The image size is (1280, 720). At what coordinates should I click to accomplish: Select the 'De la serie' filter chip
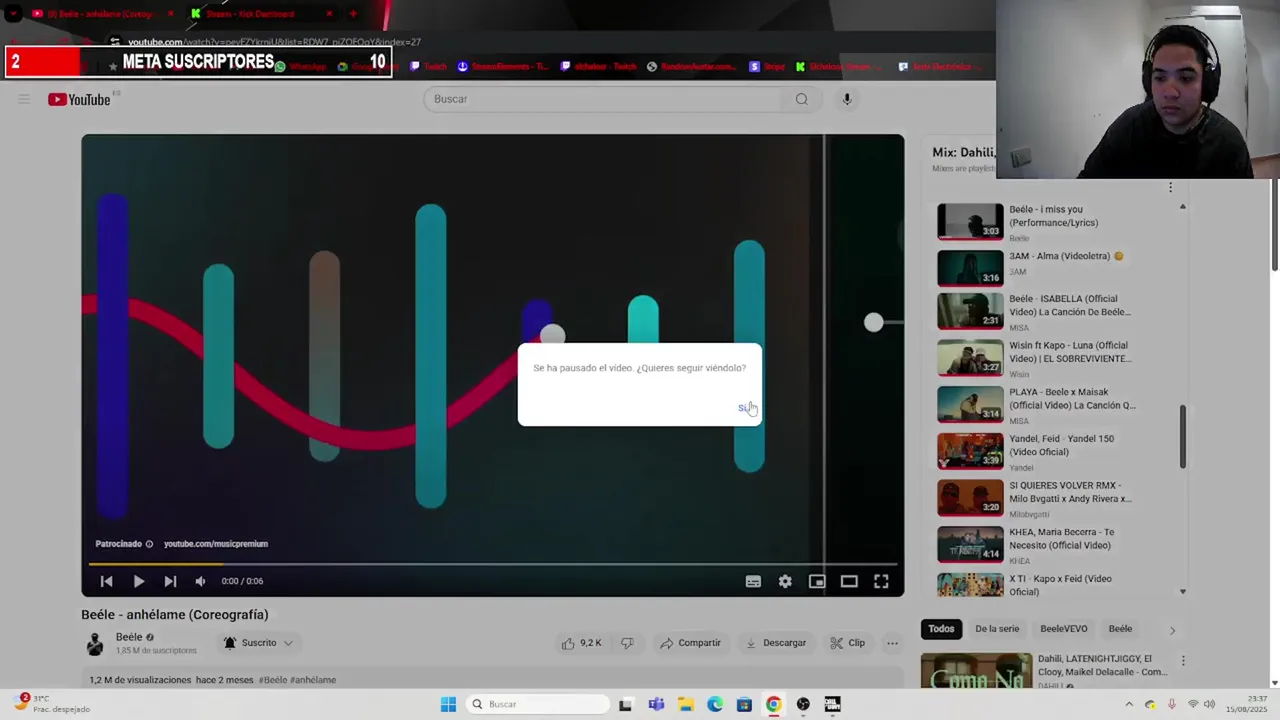pos(997,629)
